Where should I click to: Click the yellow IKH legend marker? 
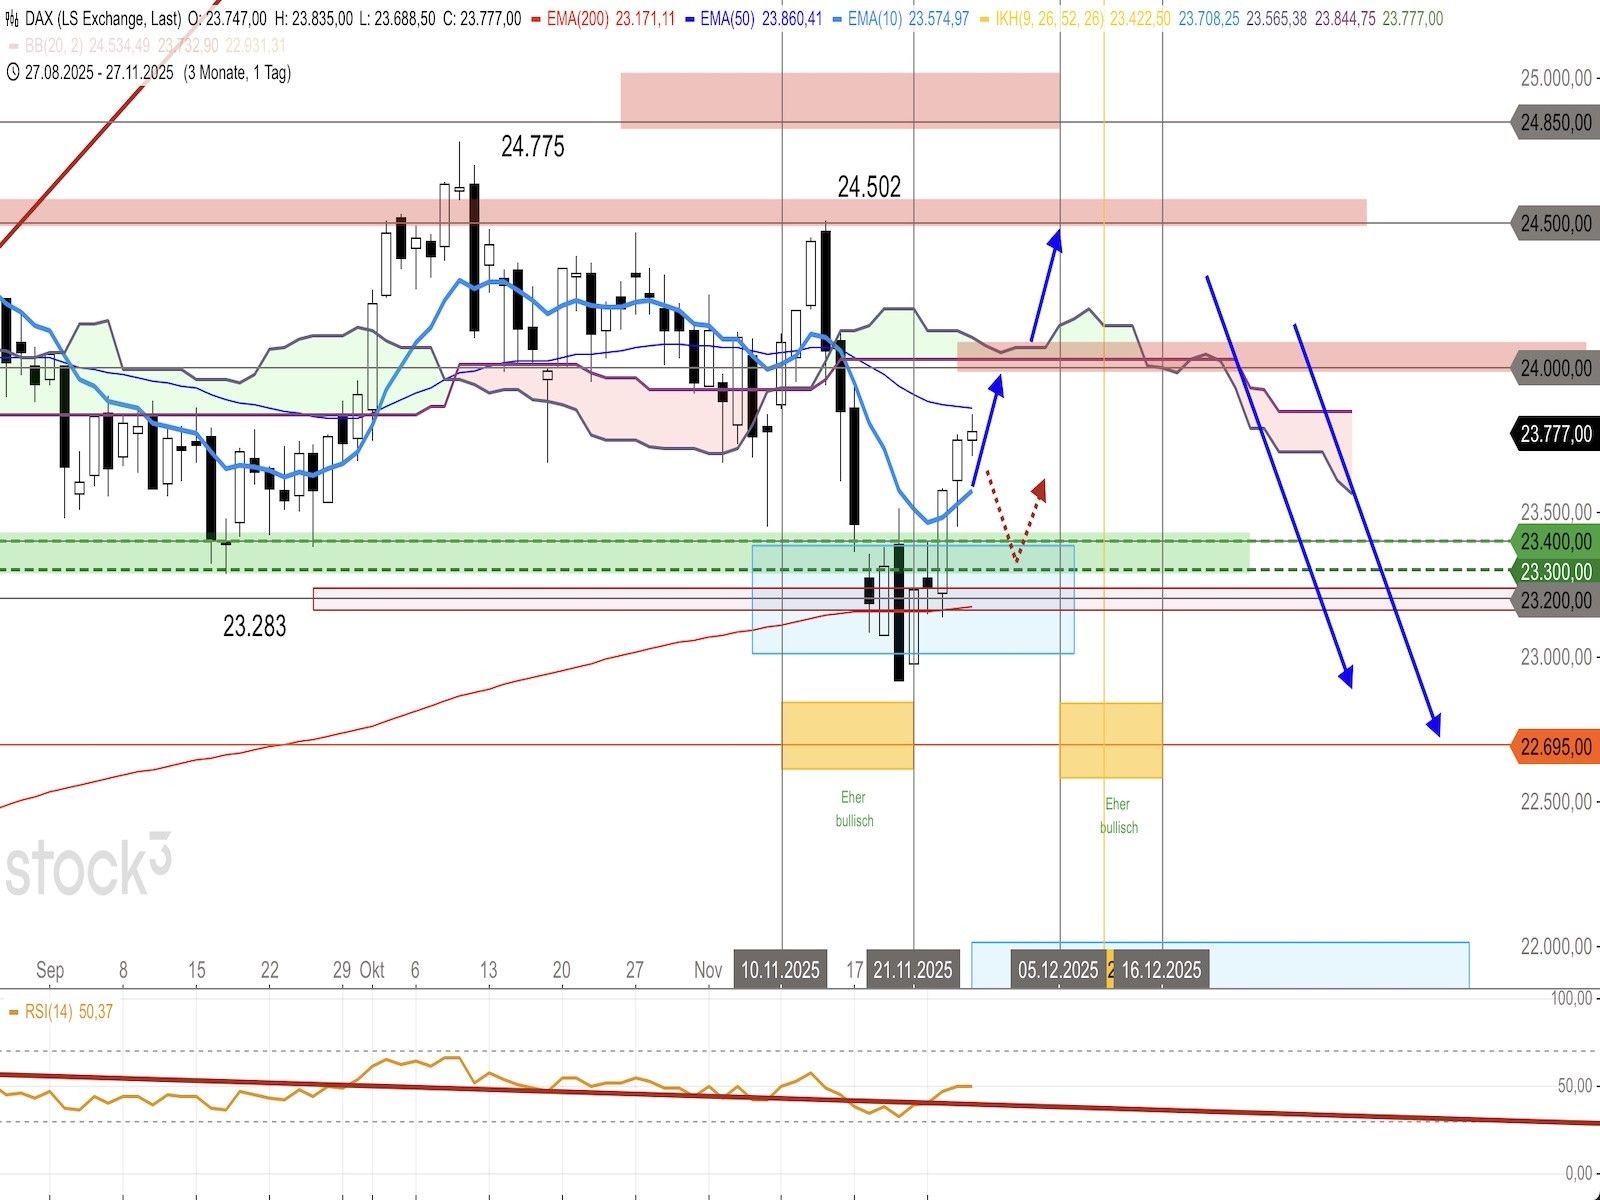984,19
